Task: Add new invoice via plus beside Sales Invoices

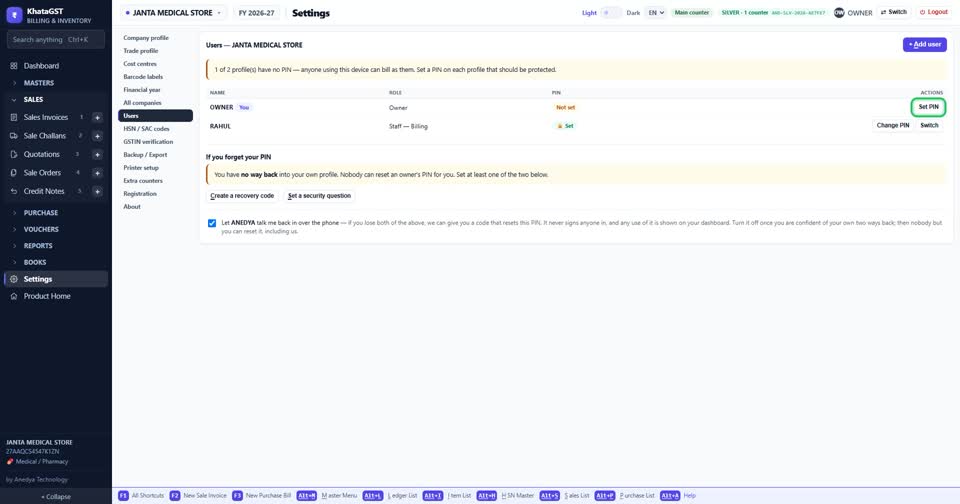Action: pos(97,118)
